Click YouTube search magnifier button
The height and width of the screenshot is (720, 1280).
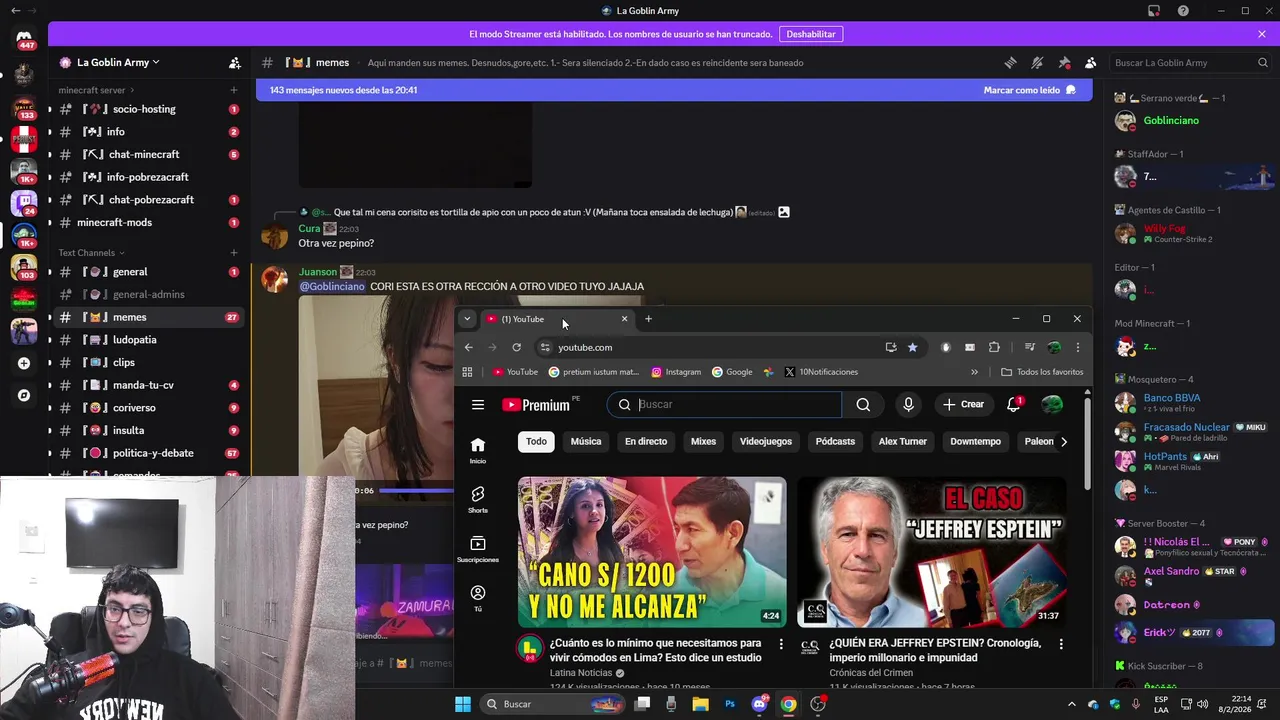(x=863, y=405)
